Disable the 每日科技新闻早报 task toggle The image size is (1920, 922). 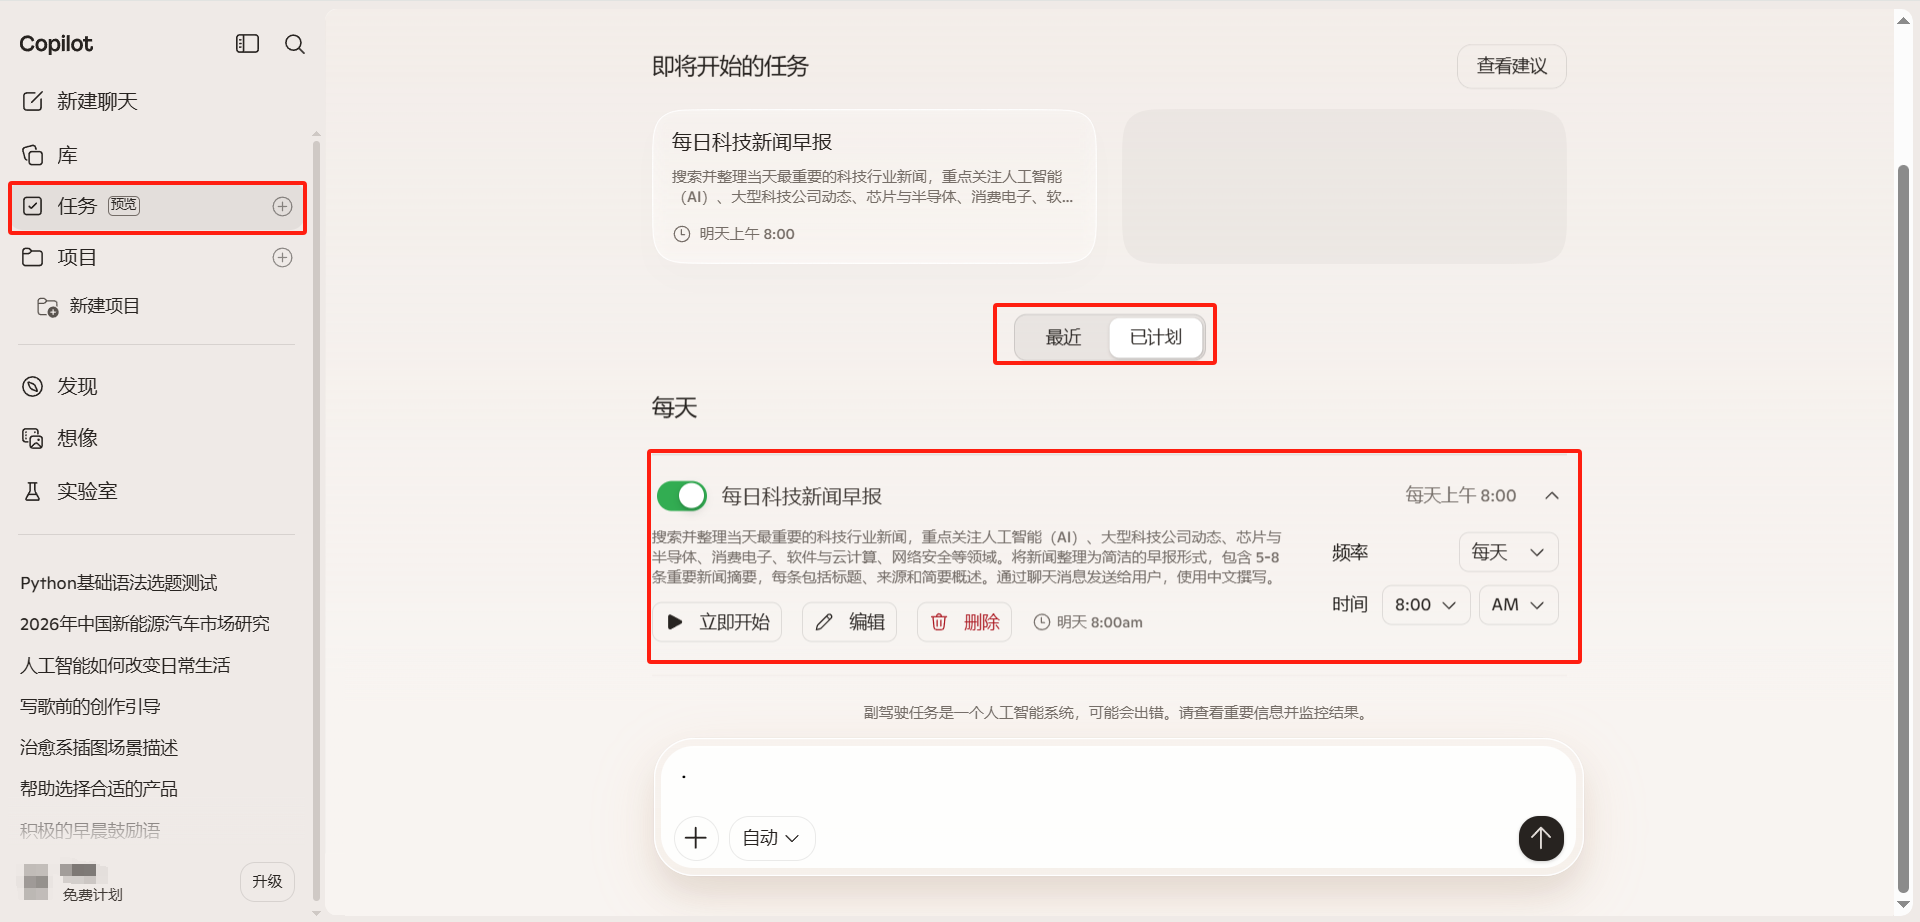(682, 496)
